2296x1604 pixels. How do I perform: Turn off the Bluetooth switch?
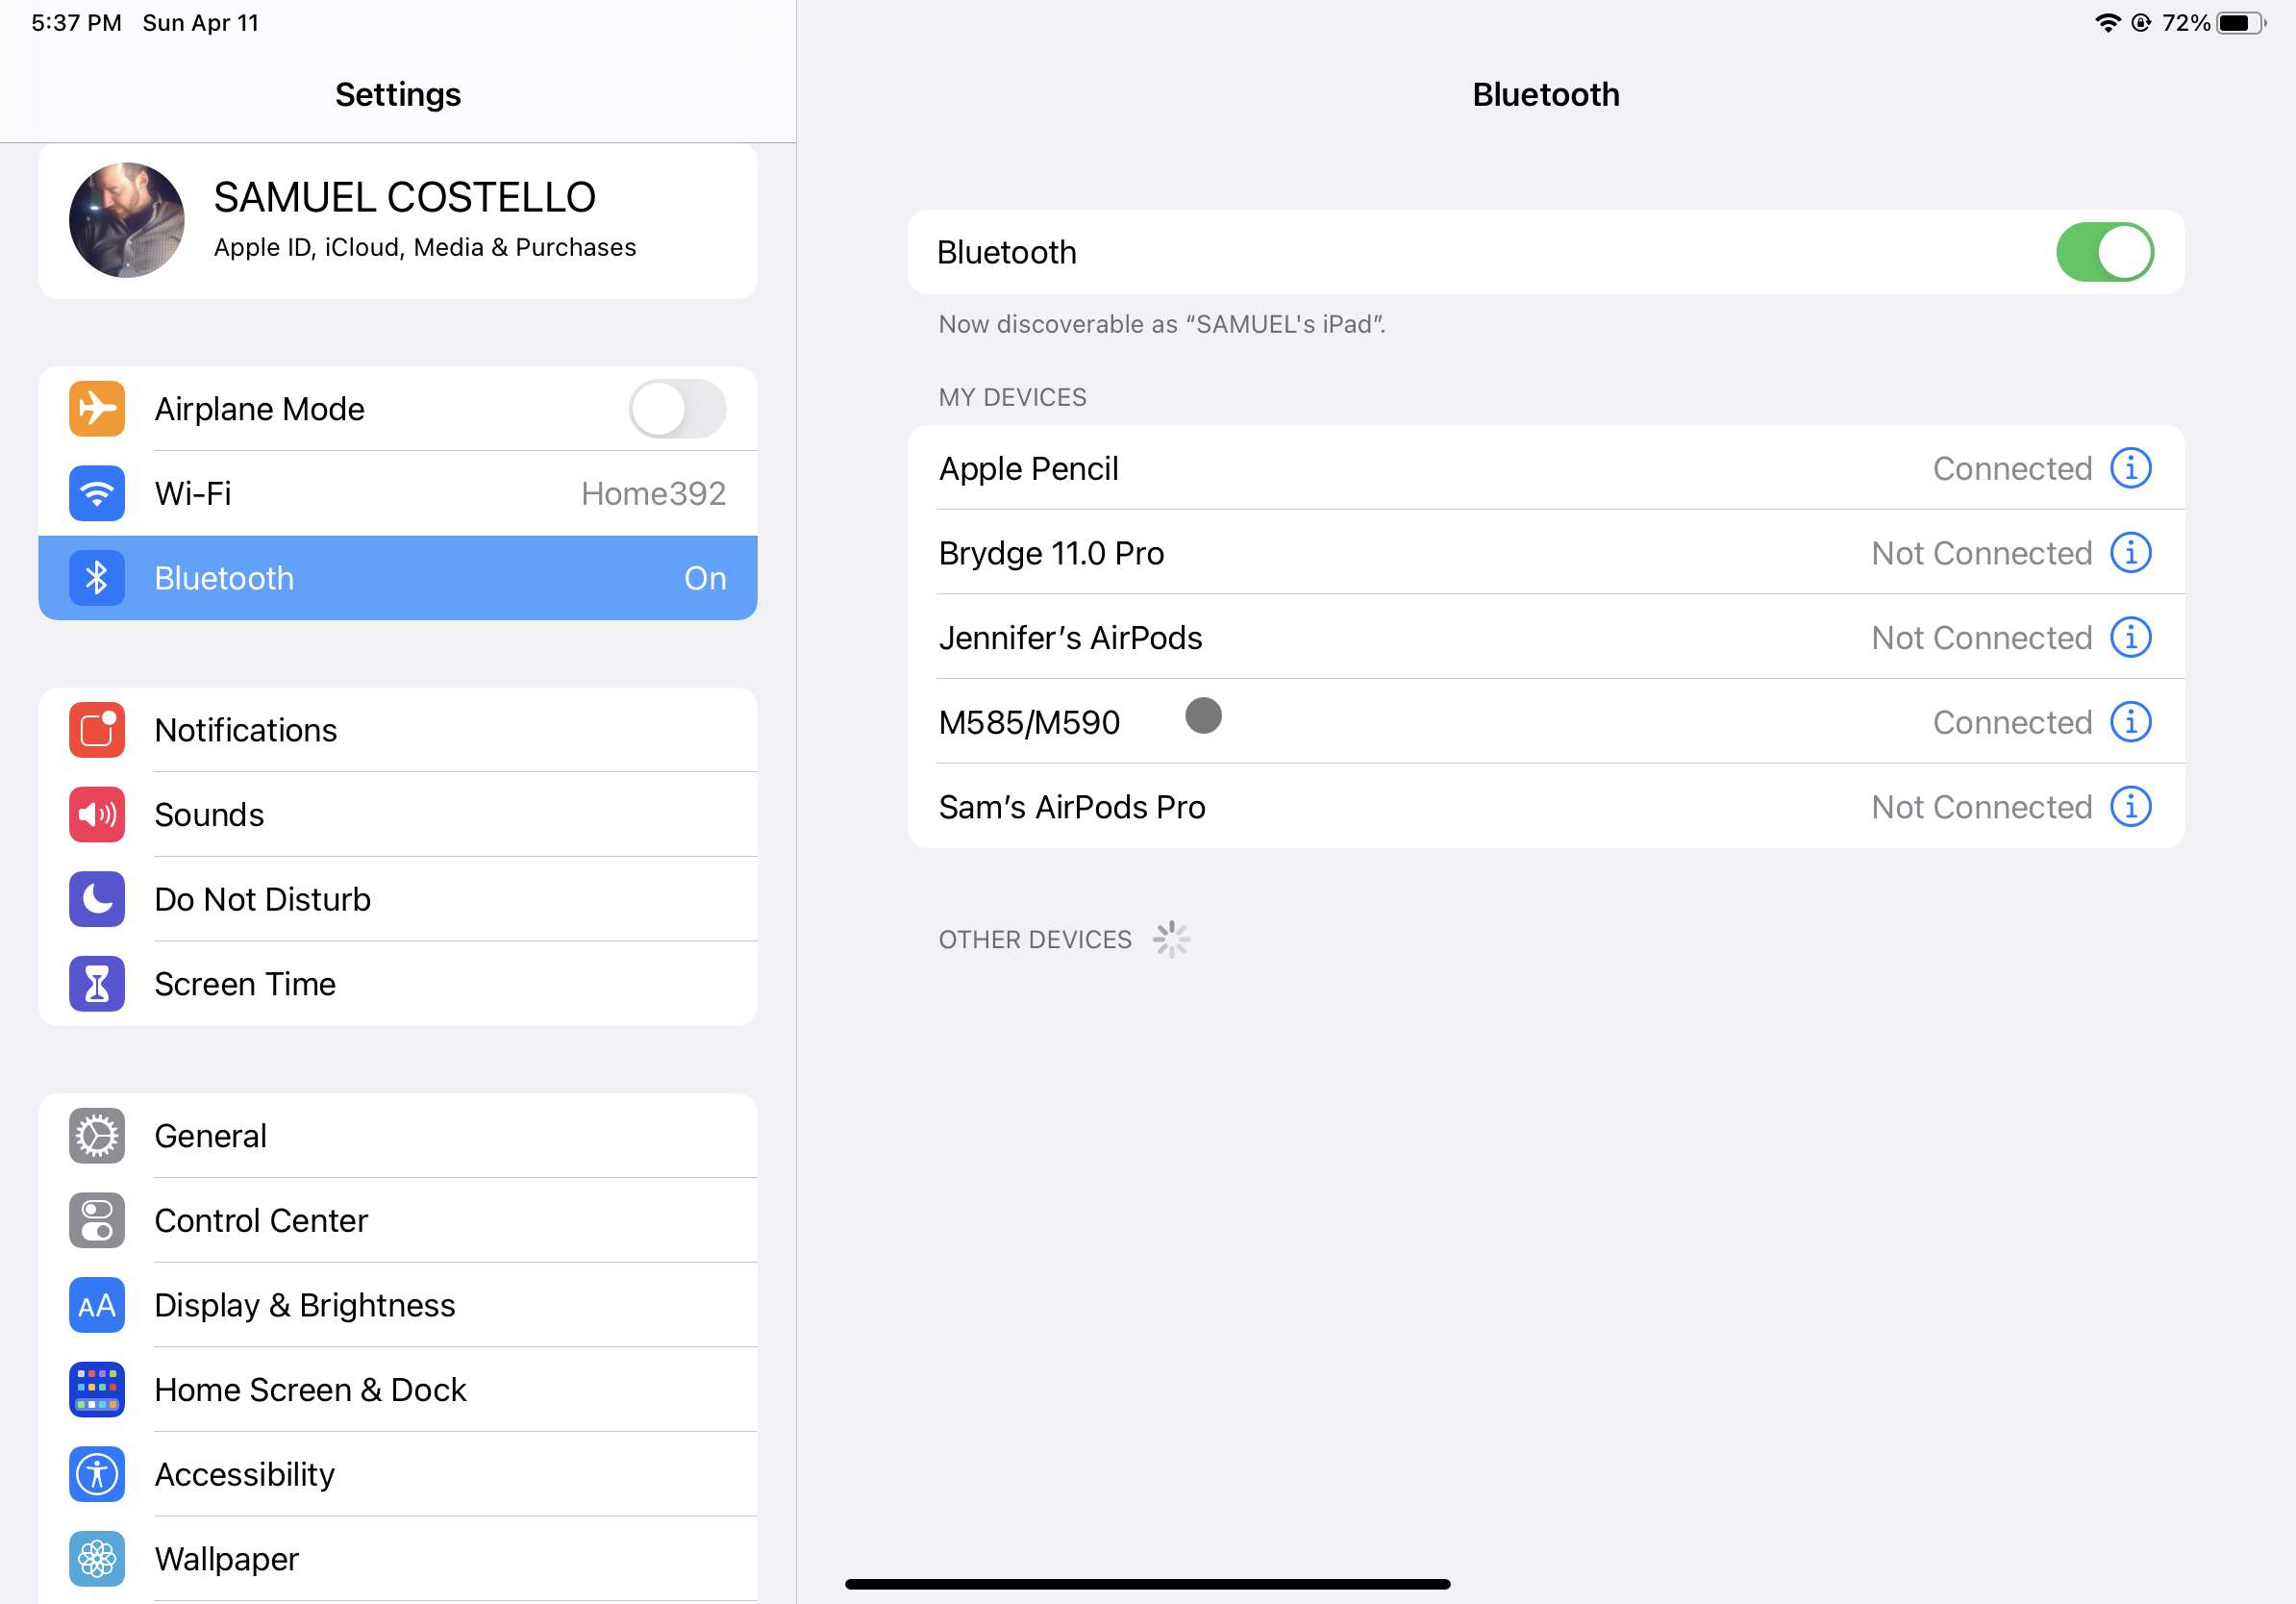[x=2105, y=252]
